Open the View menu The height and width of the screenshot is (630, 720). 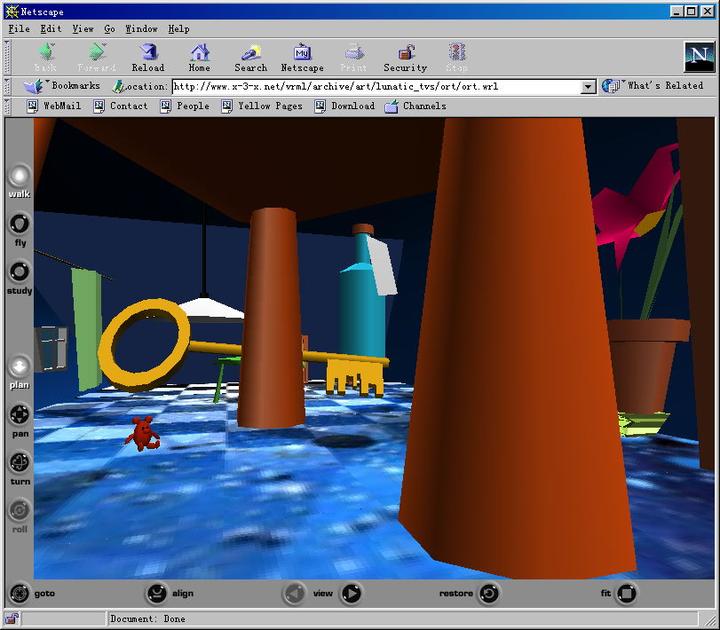click(83, 29)
